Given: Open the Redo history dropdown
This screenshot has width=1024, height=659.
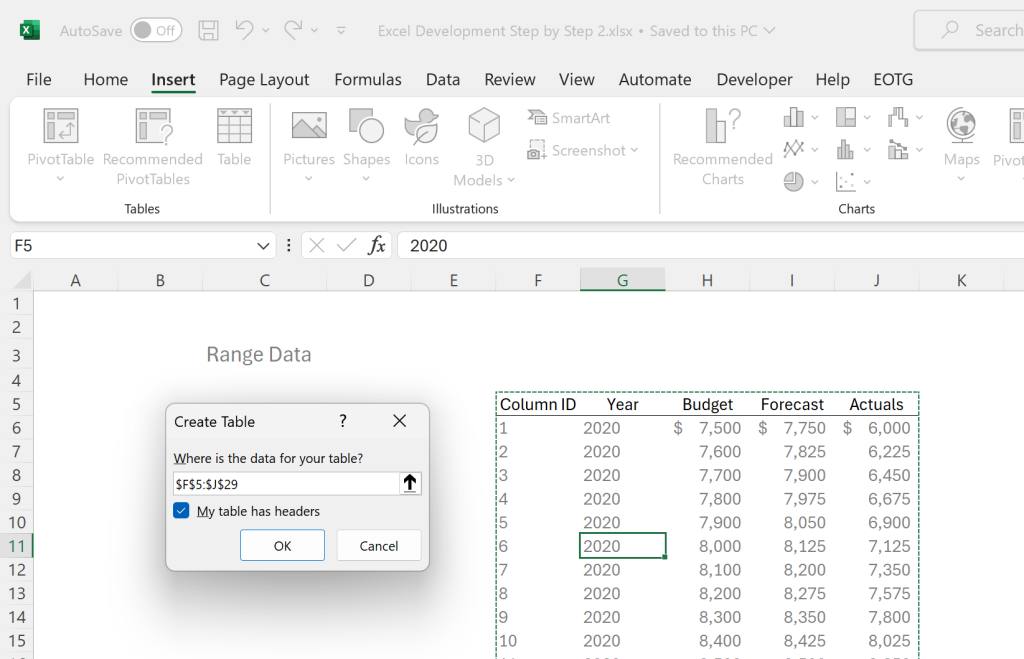Looking at the screenshot, I should tap(315, 31).
